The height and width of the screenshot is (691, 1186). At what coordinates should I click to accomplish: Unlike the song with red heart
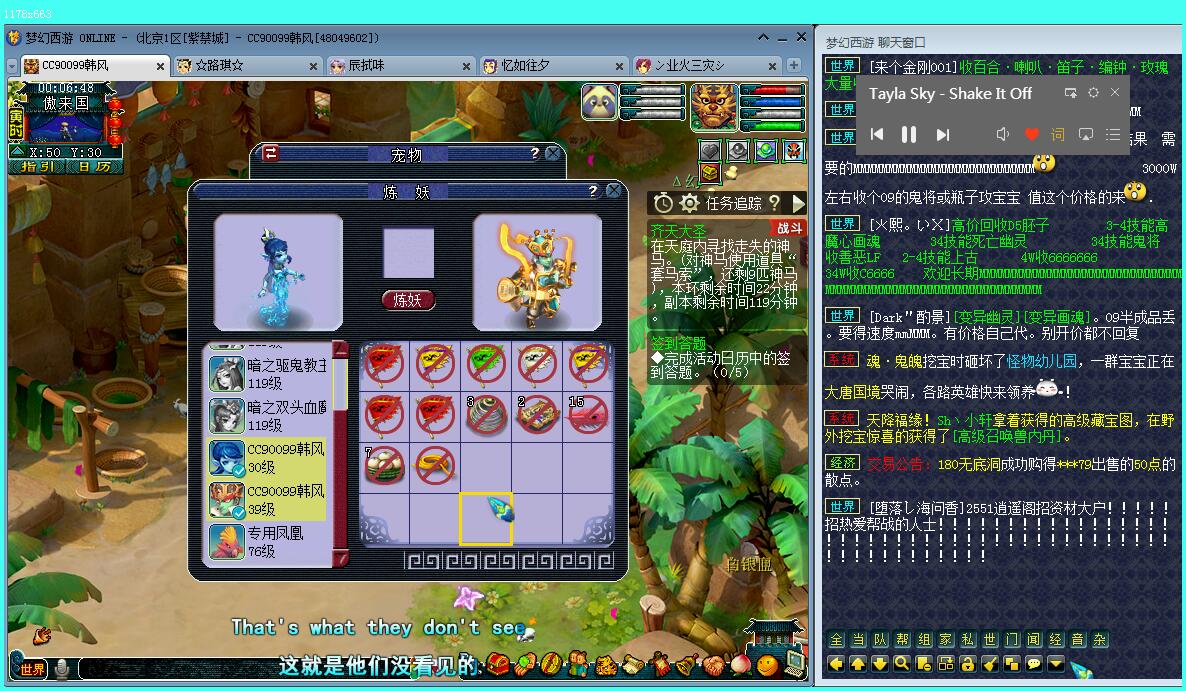1032,135
